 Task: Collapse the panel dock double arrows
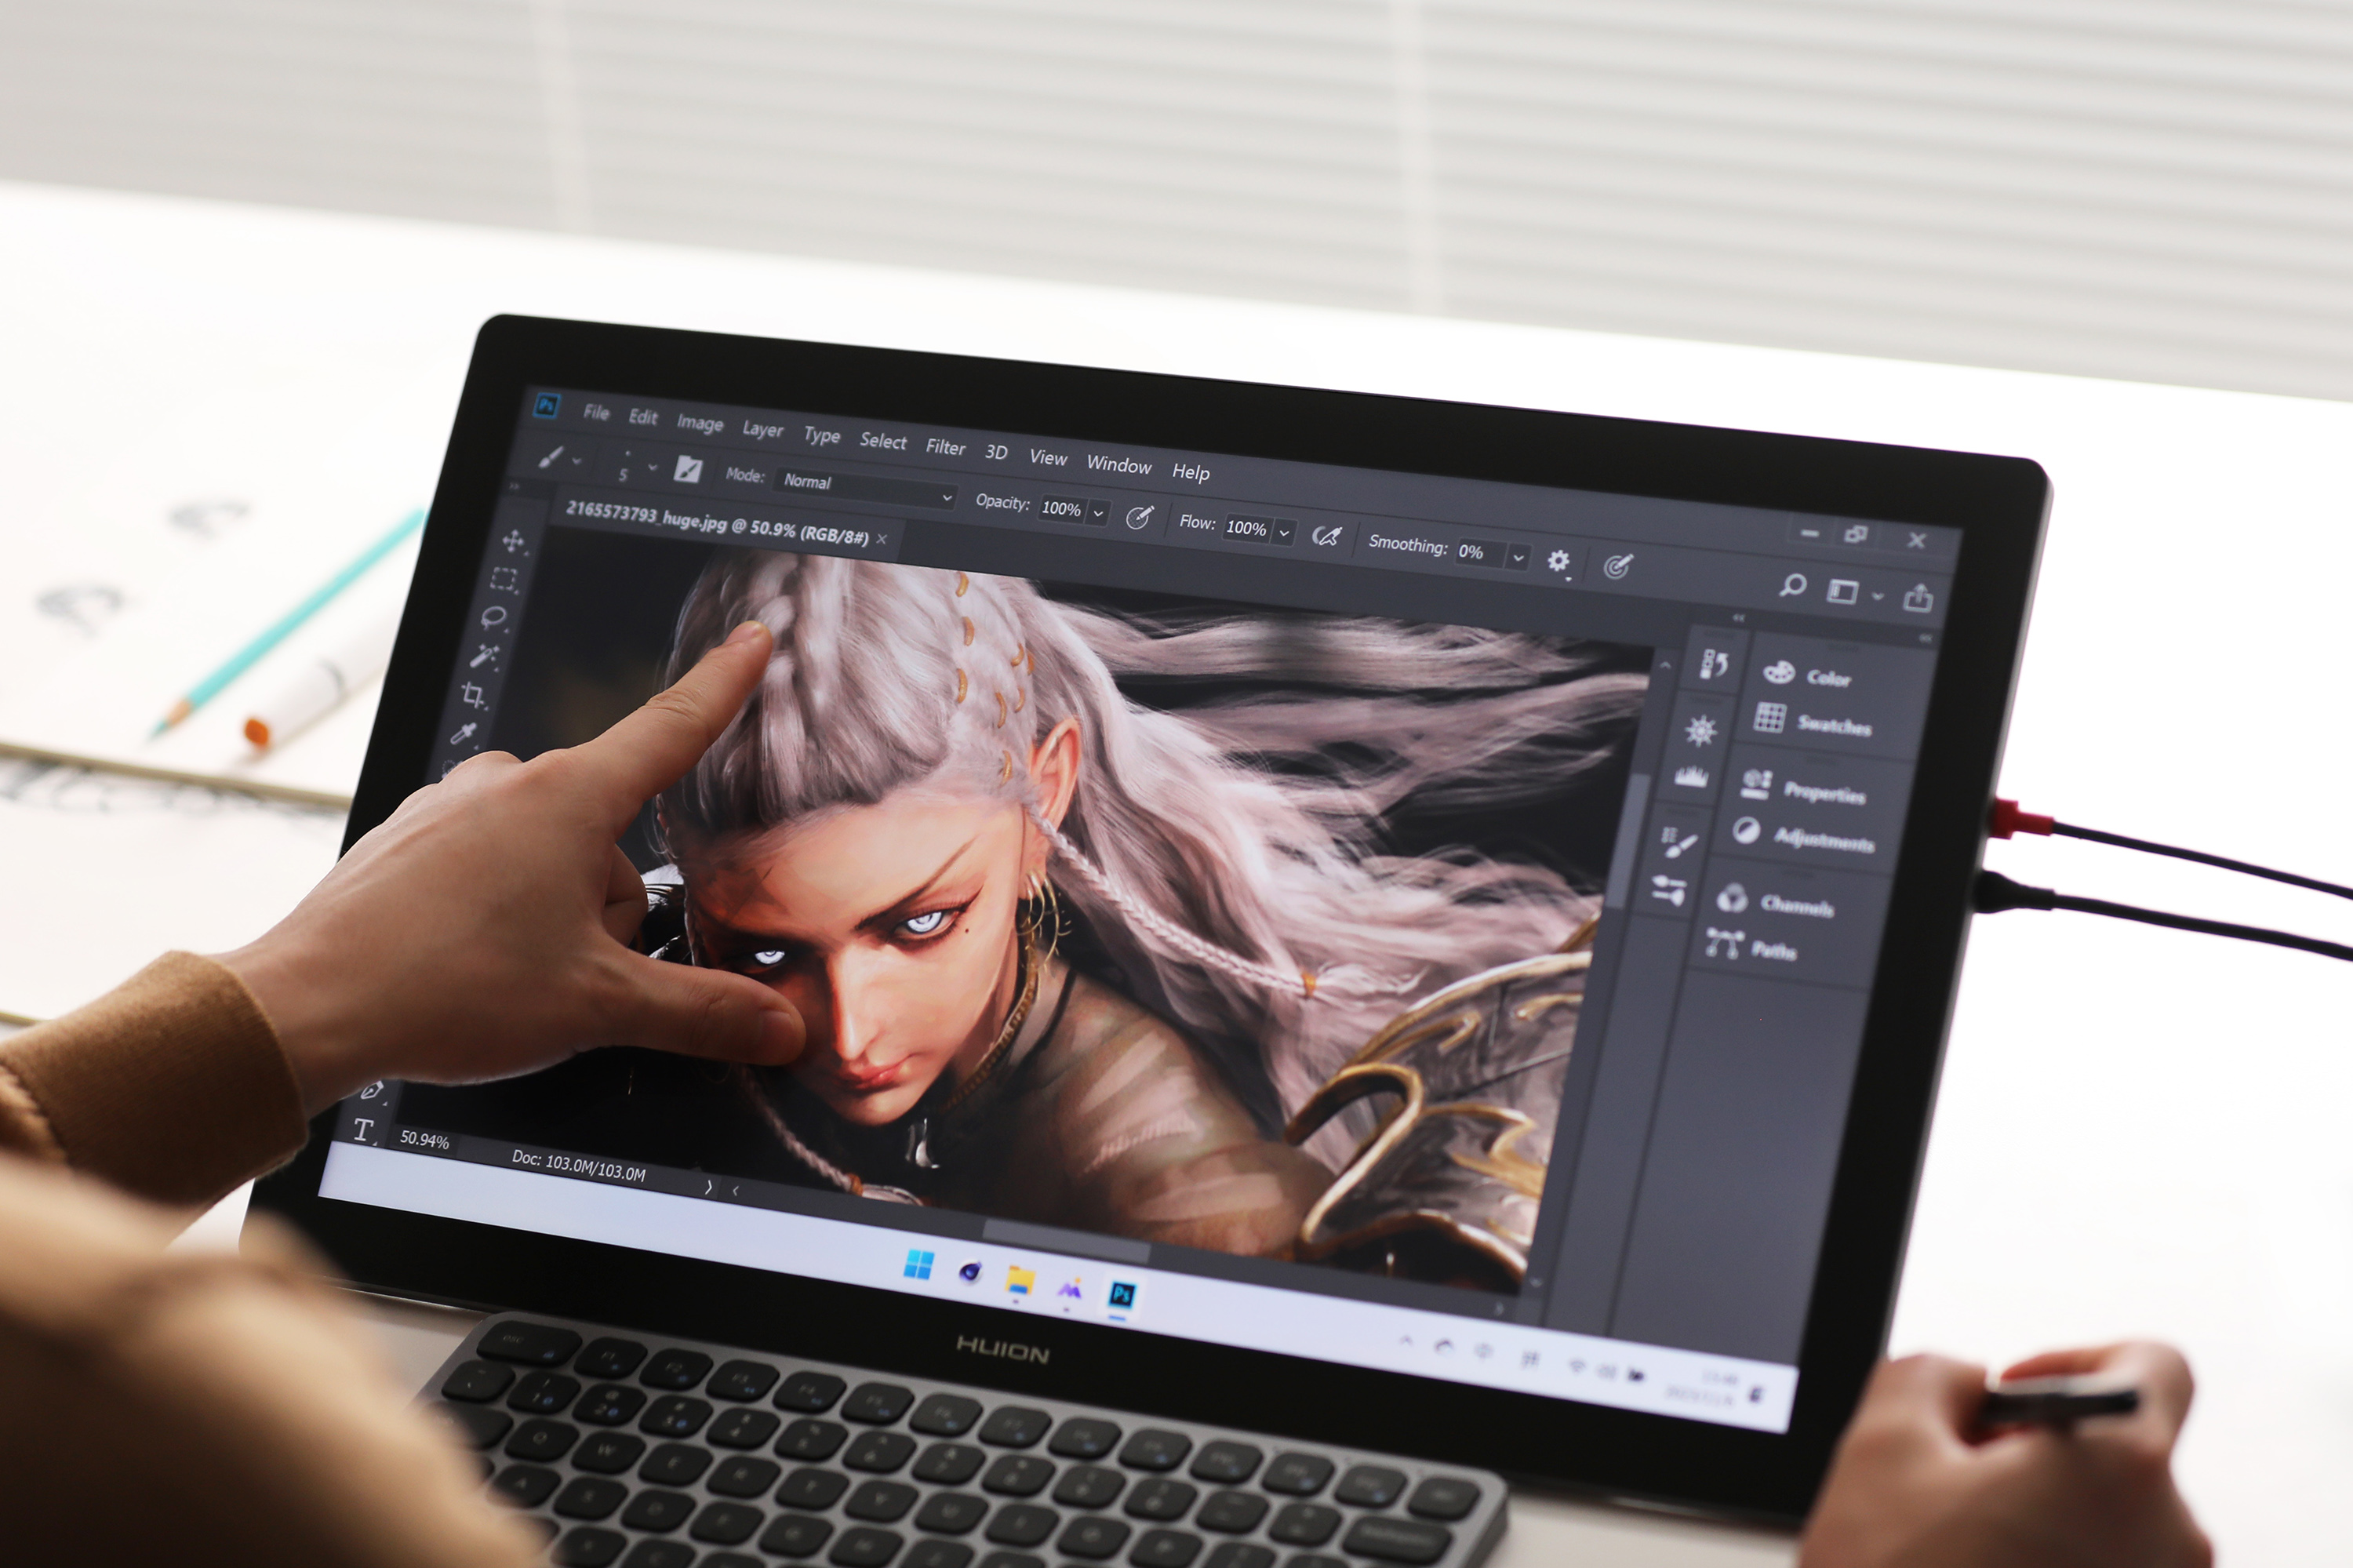pyautogui.click(x=1925, y=638)
